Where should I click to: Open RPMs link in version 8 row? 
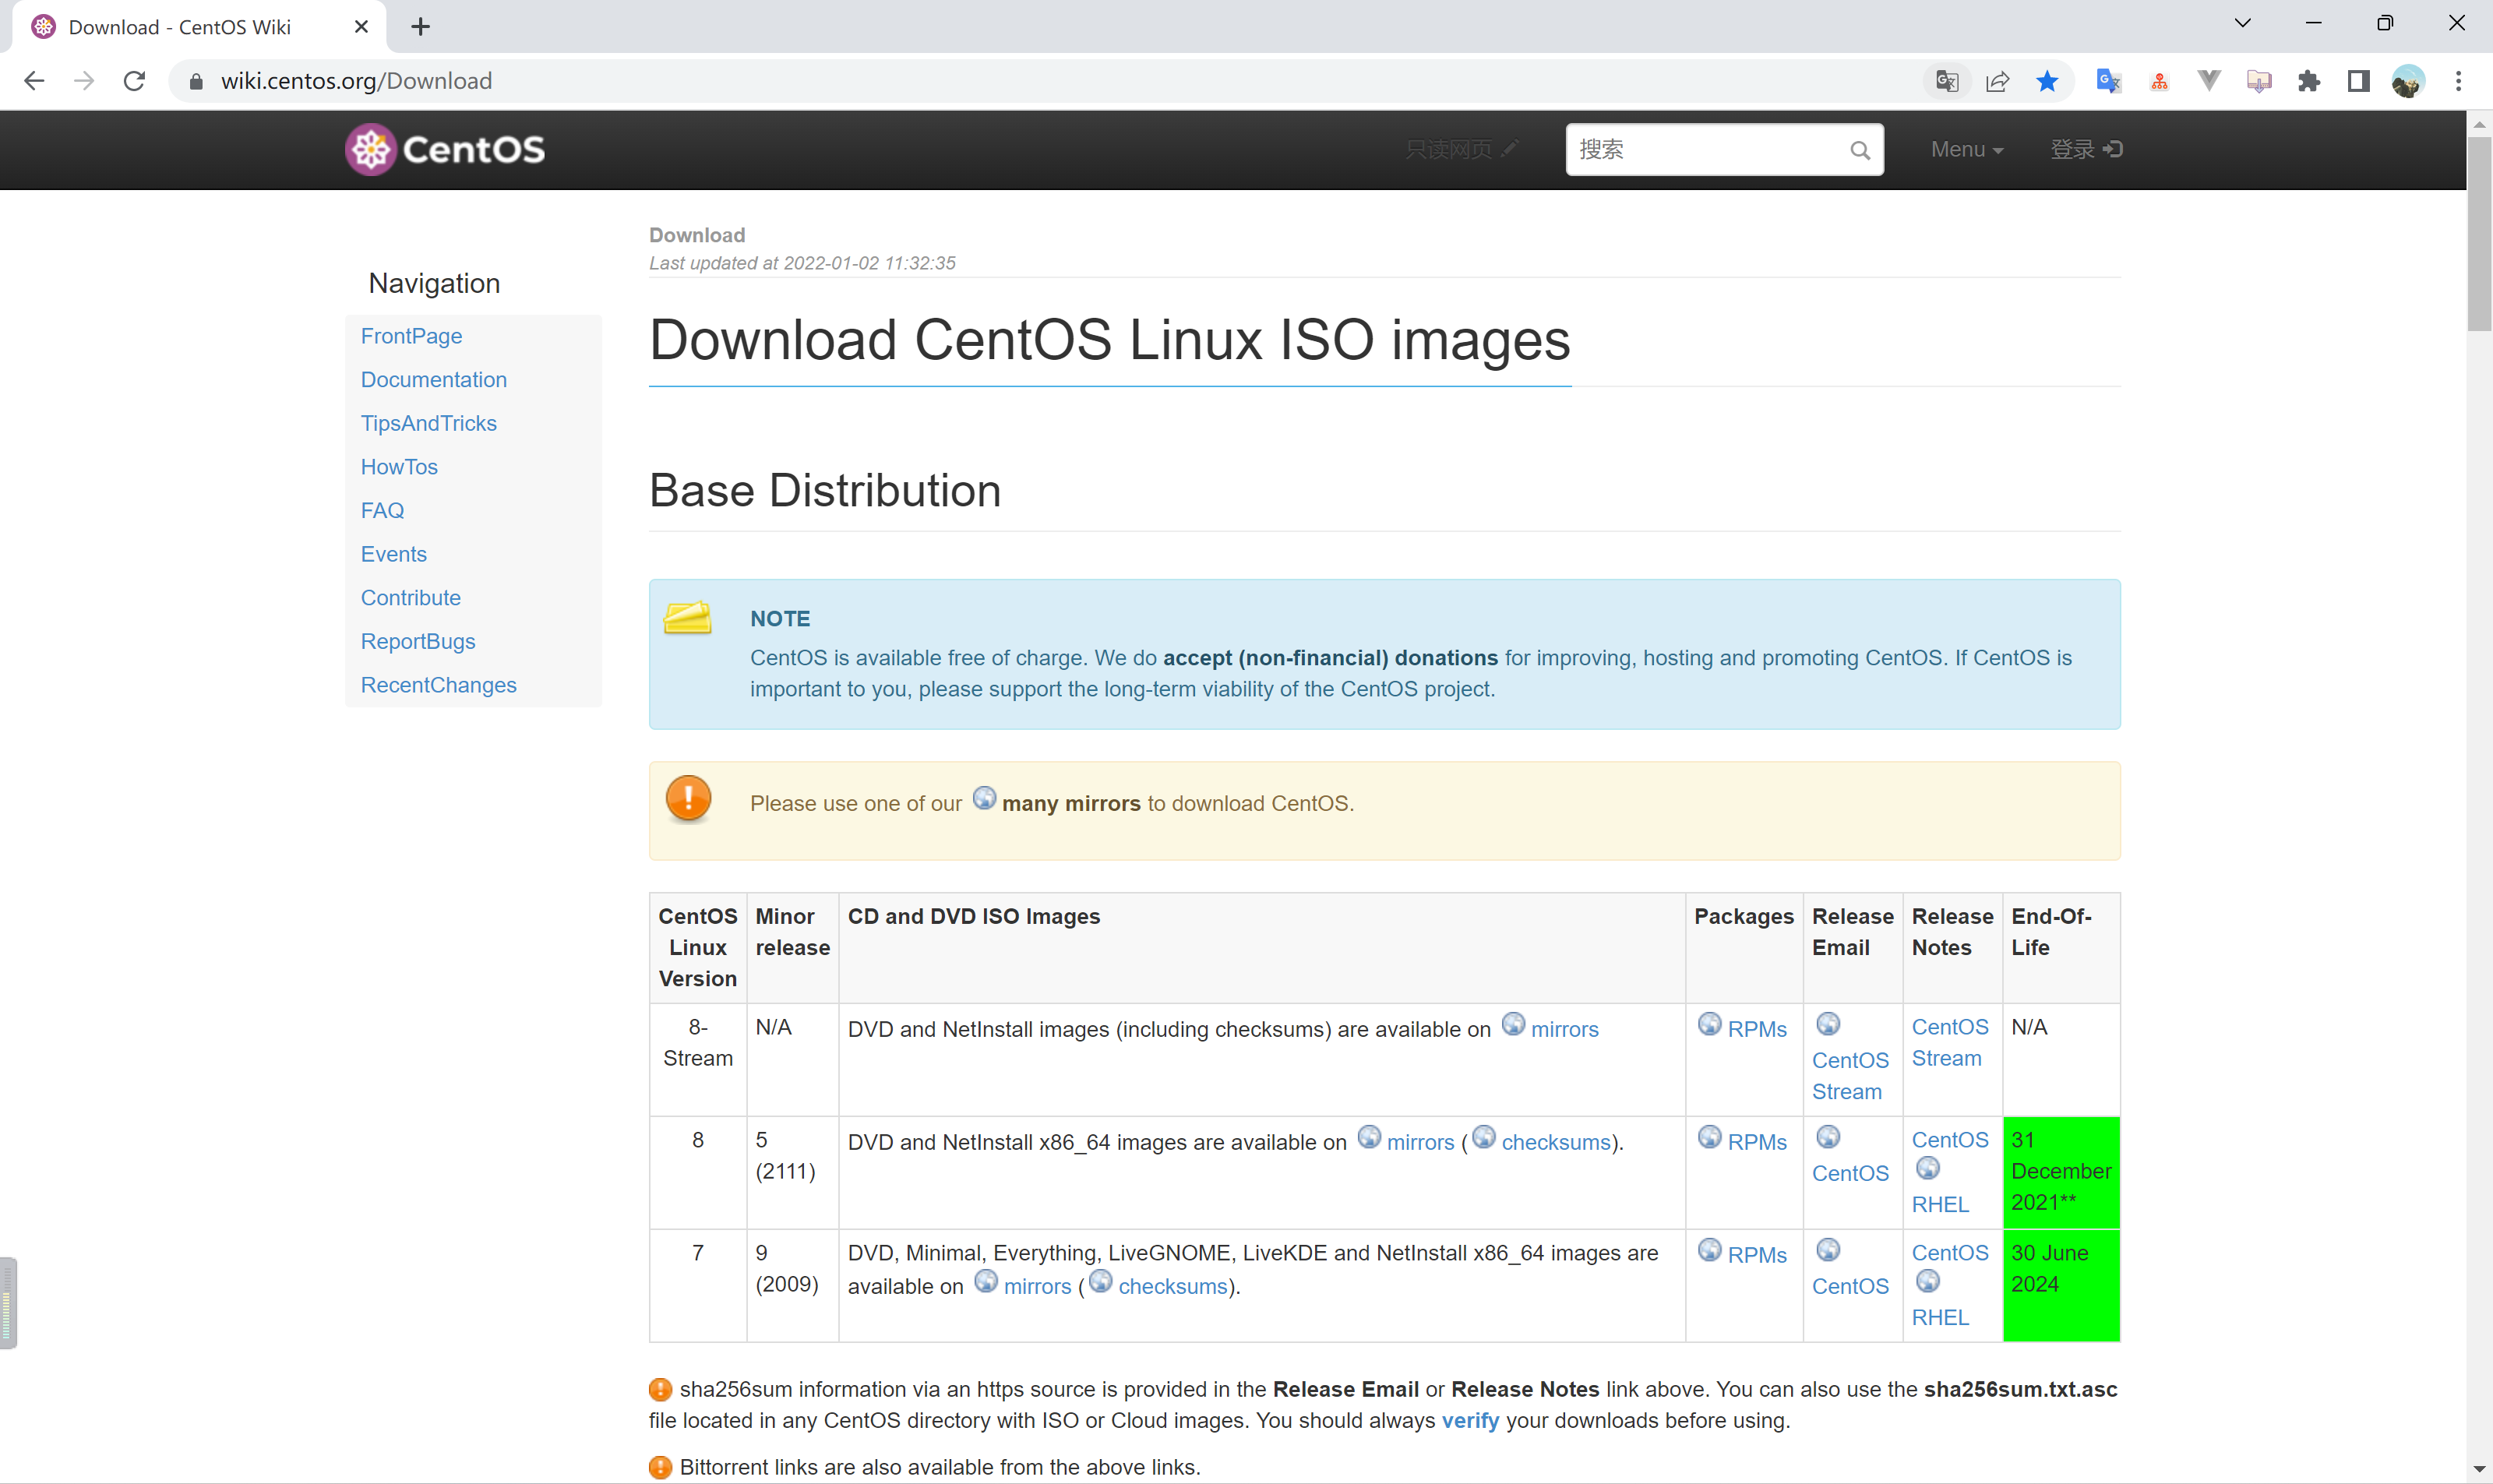click(1757, 1142)
